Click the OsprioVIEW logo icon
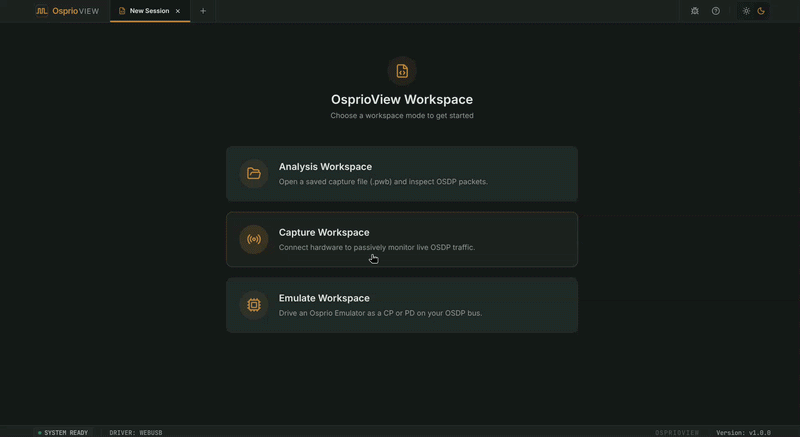 pyautogui.click(x=42, y=11)
